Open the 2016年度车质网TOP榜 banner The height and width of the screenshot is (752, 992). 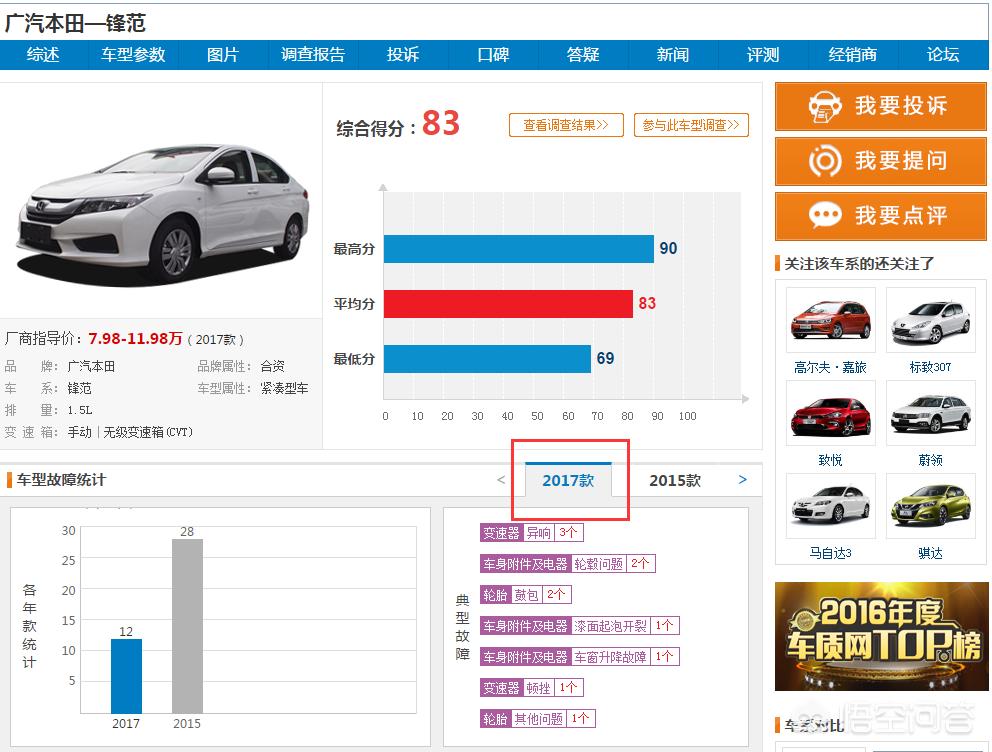click(x=881, y=636)
